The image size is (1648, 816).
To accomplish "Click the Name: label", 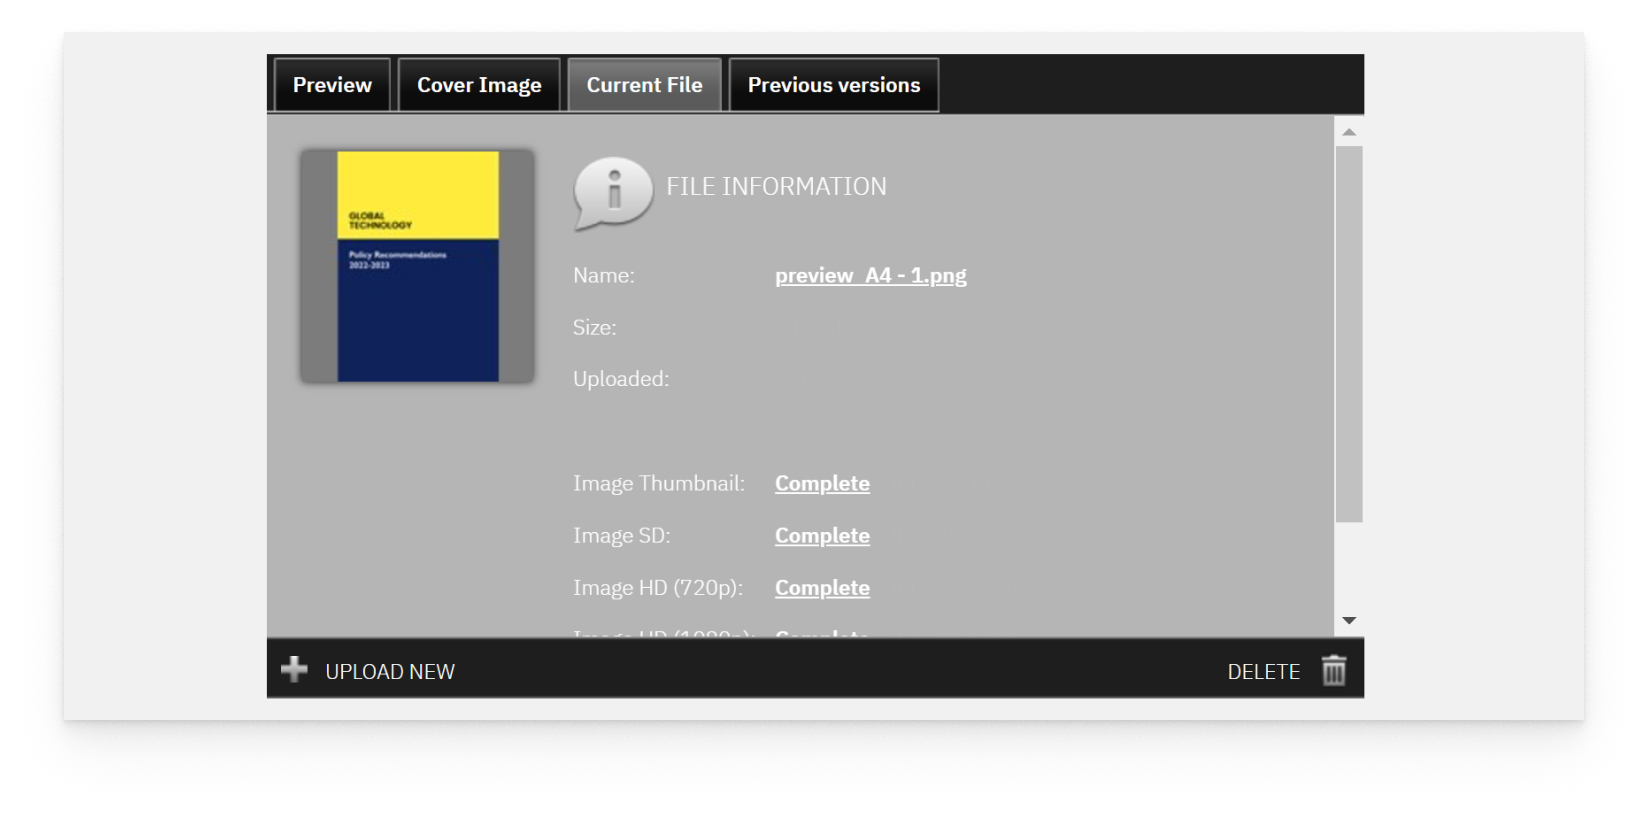I will [604, 275].
